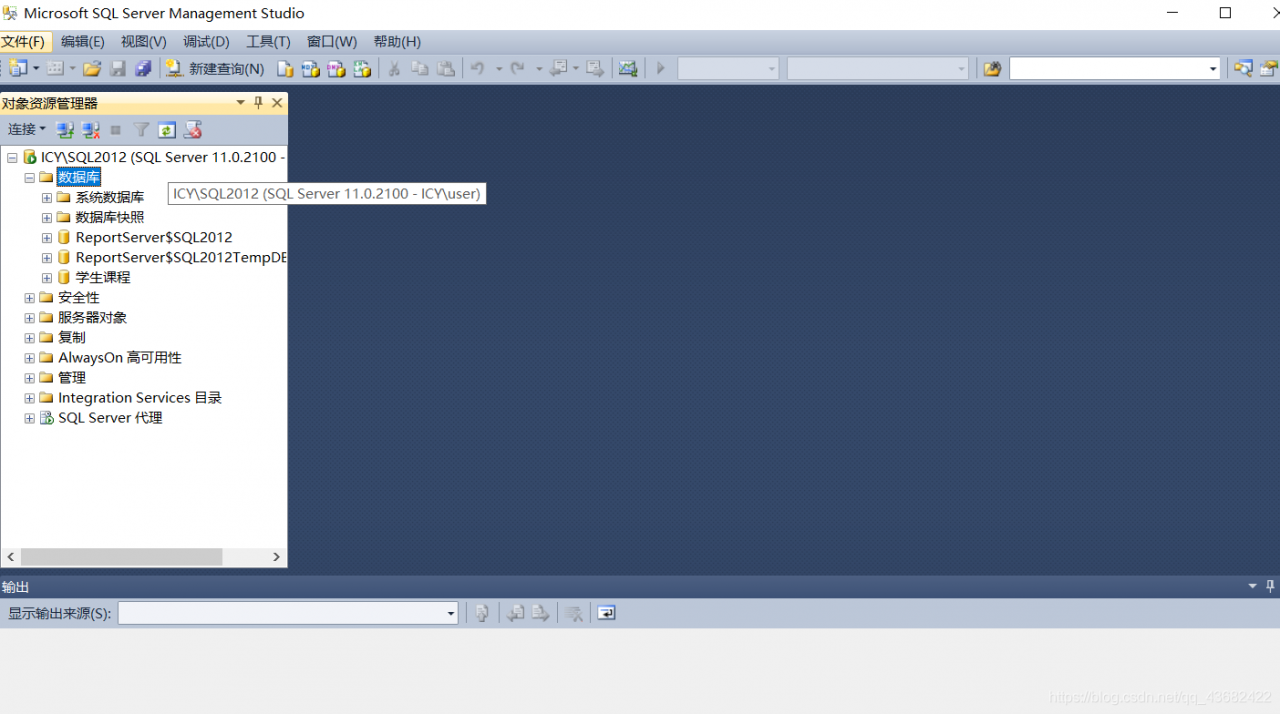Click the Connect Object Explorer icon
This screenshot has height=714, width=1280.
65,130
